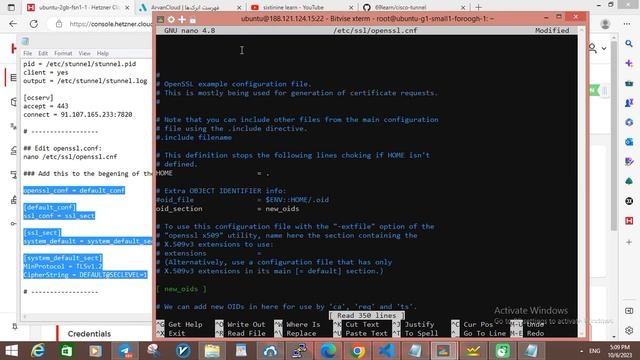Screen dimensions: 640x360
Task: Open Hetzner account user dropdown
Action: point(597,48)
